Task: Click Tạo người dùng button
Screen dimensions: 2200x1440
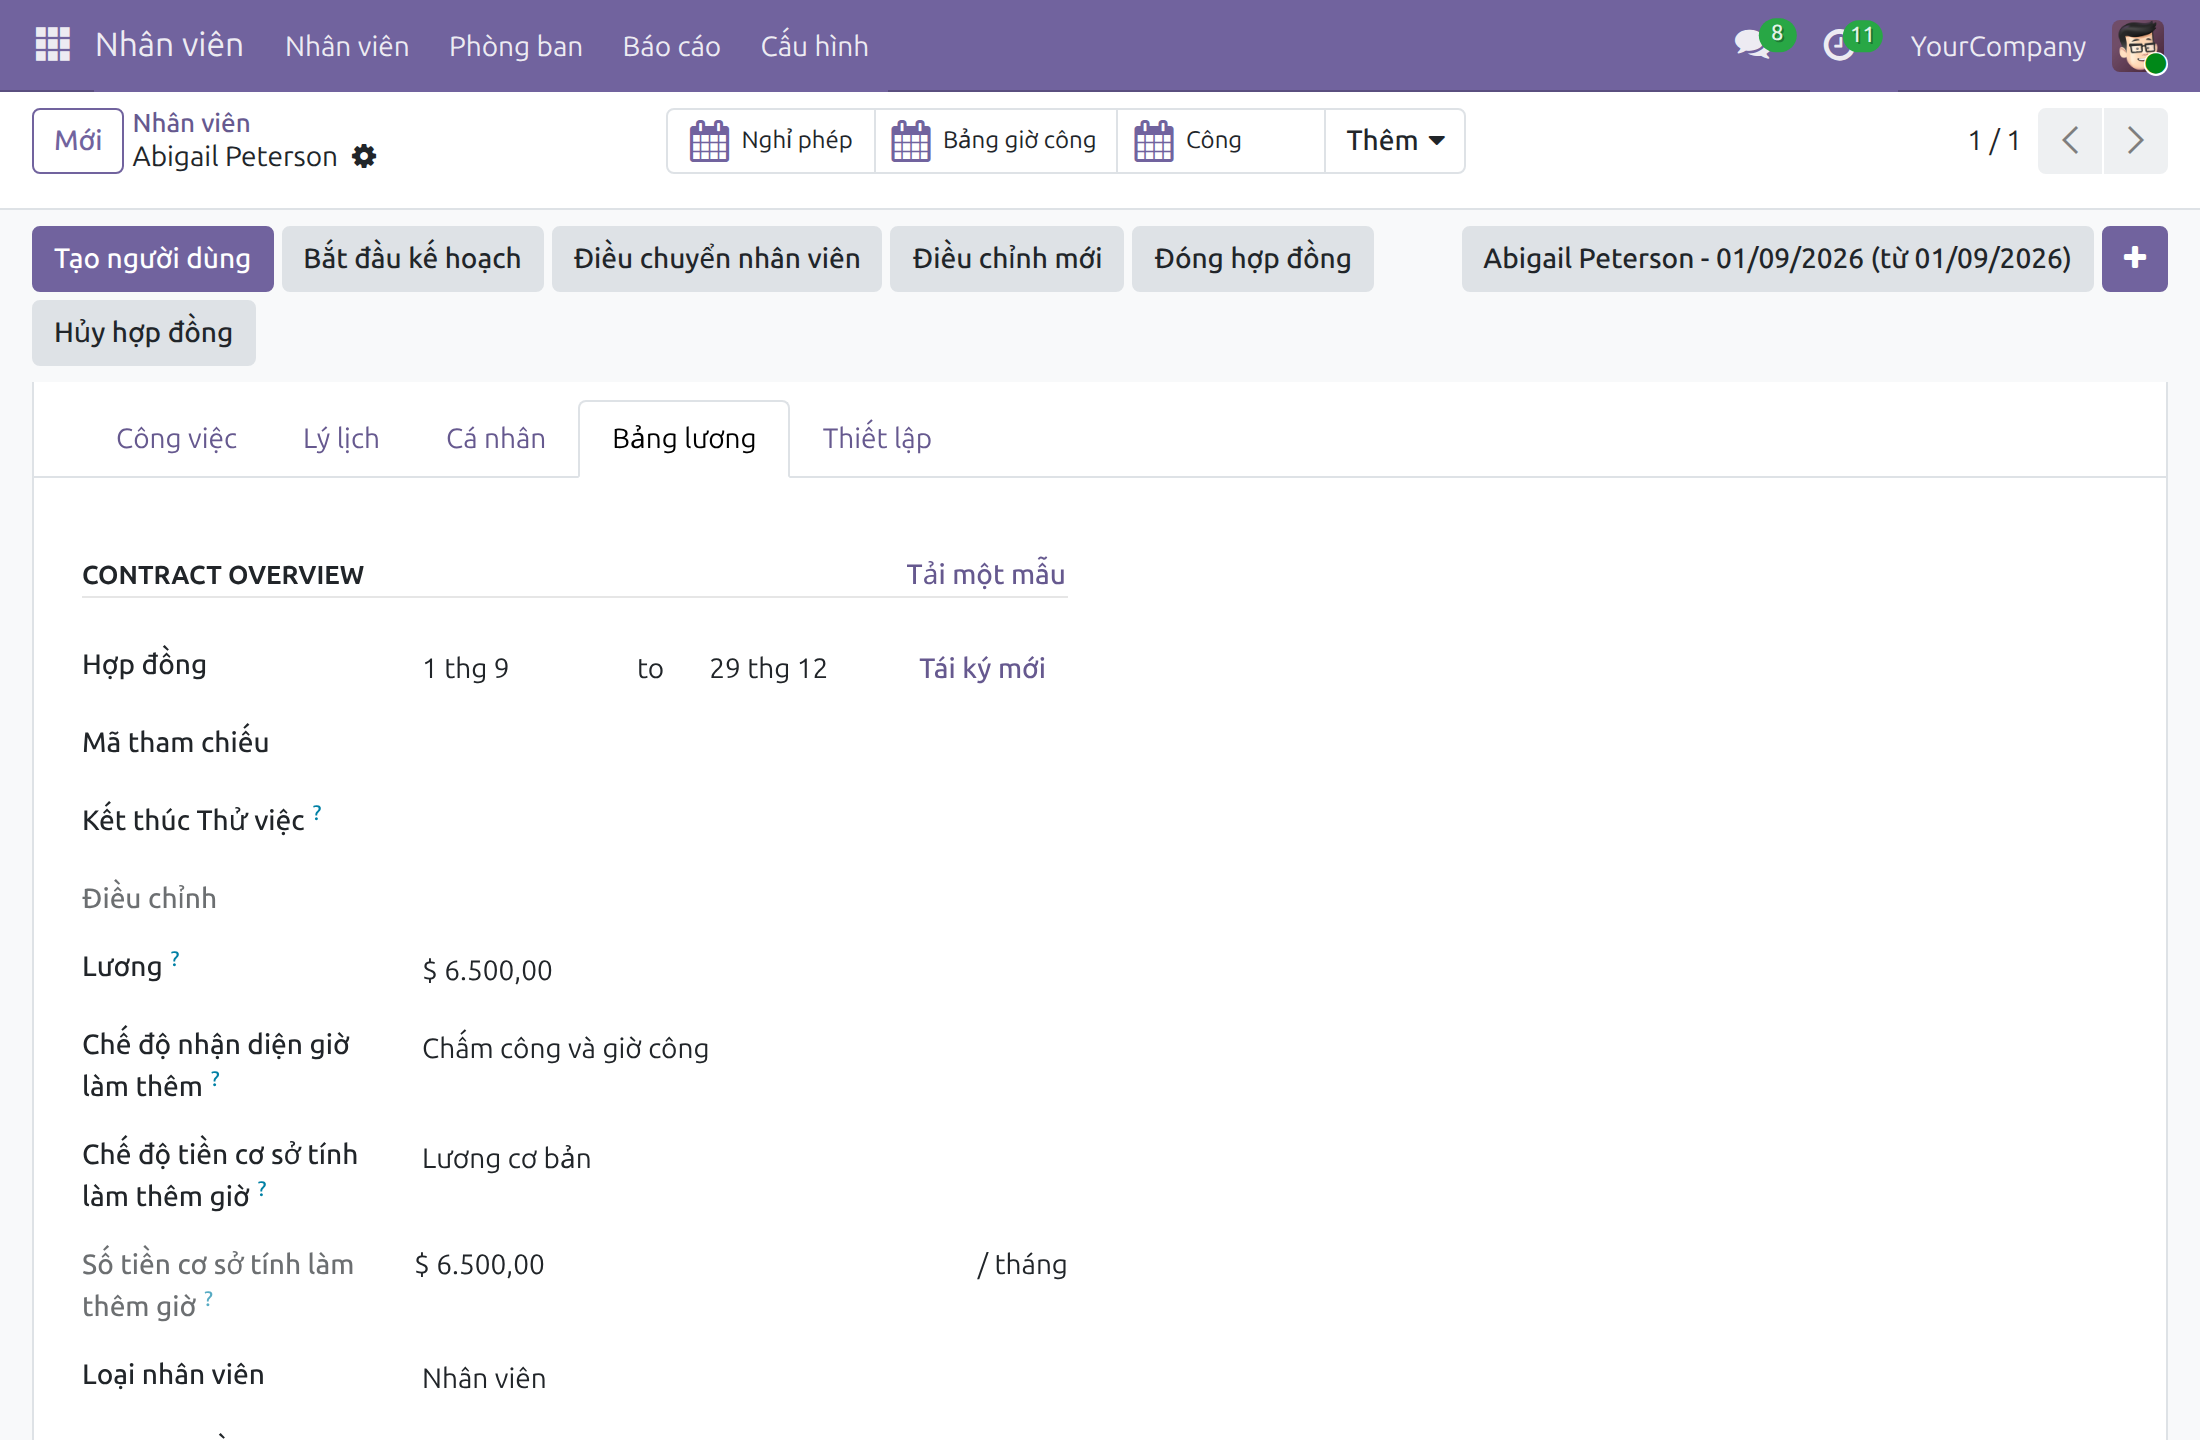Action: [152, 259]
